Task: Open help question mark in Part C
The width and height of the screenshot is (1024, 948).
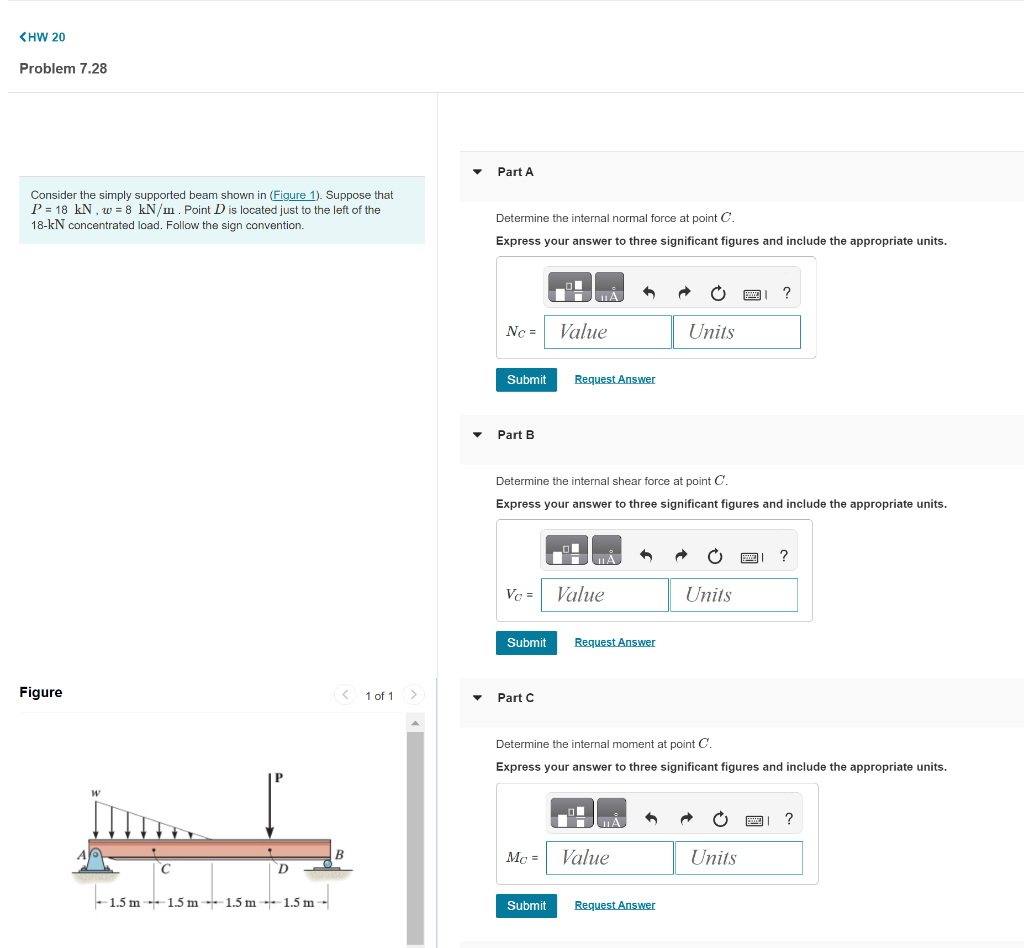Action: coord(790,819)
